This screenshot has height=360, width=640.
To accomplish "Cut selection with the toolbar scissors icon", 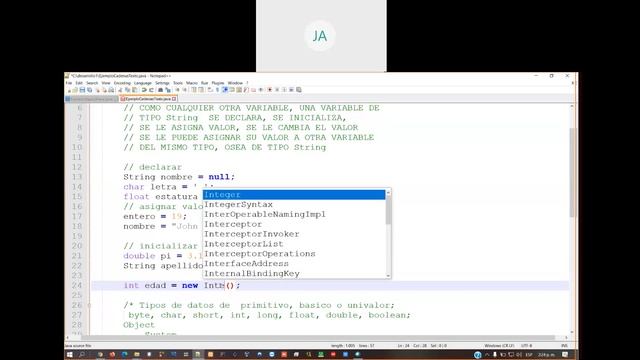I will click(x=120, y=90).
